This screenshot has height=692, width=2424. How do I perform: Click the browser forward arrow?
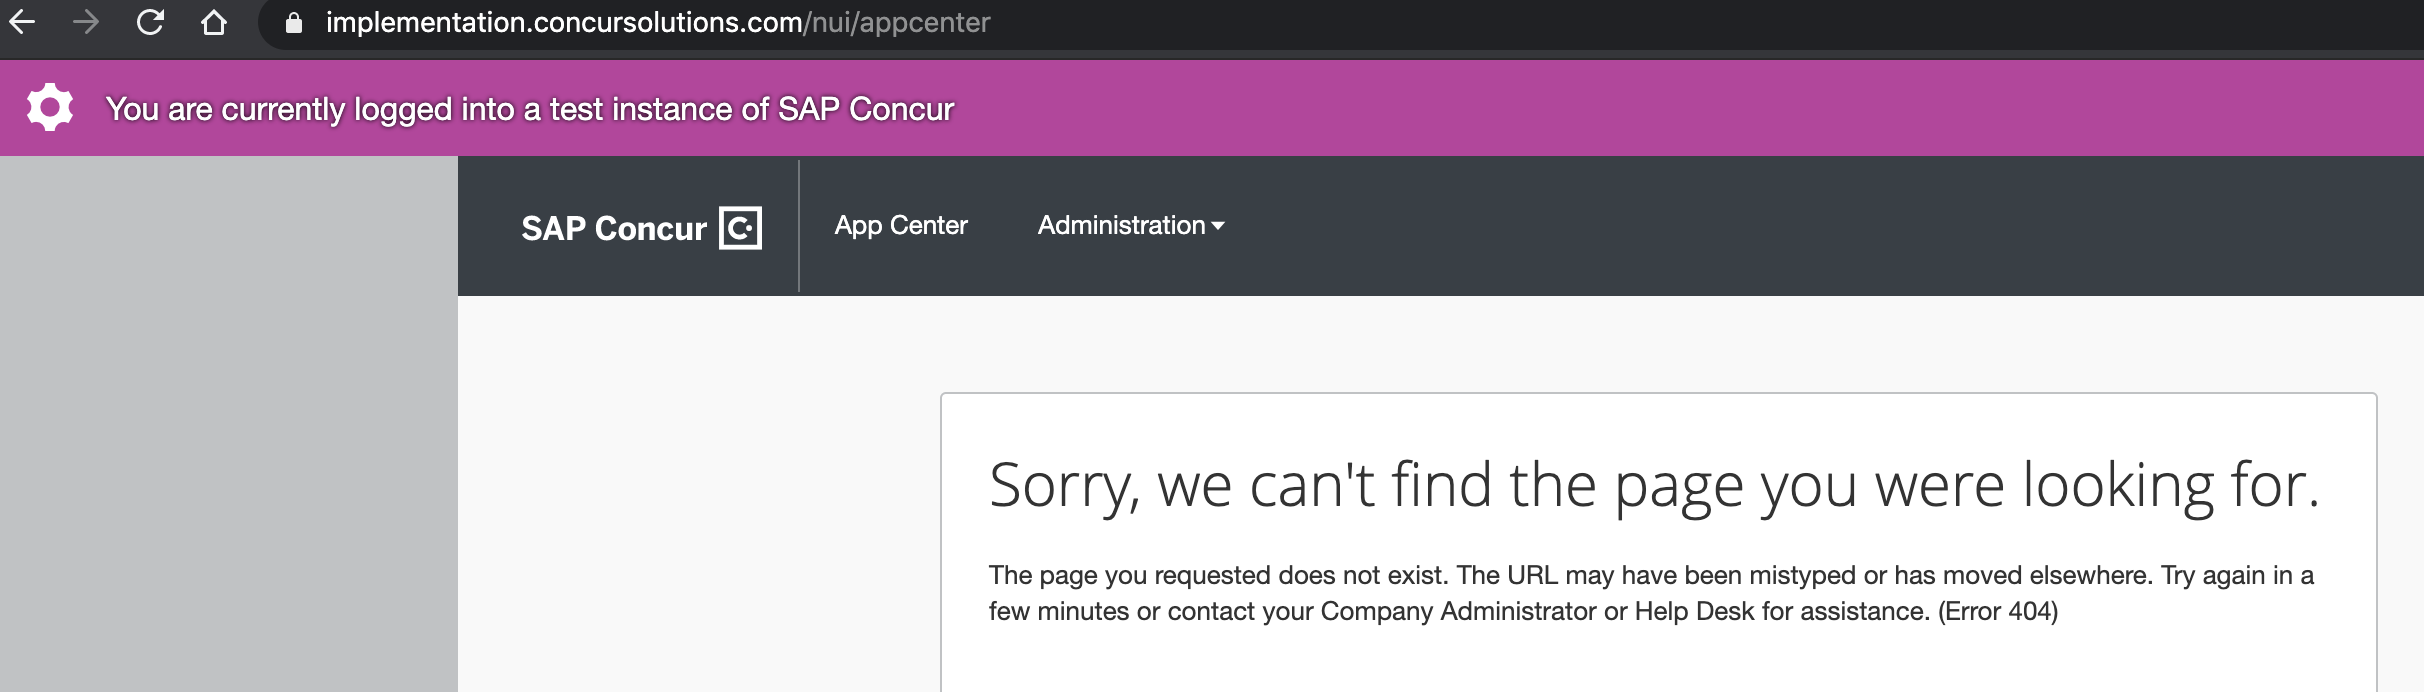pyautogui.click(x=86, y=22)
